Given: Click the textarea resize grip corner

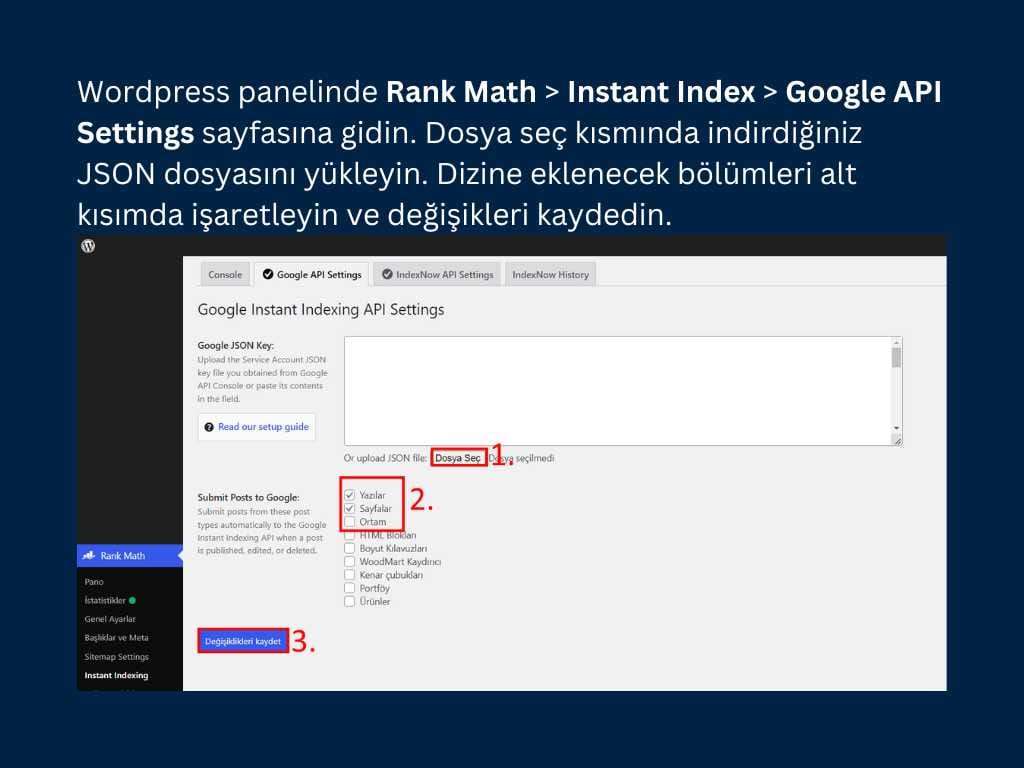Looking at the screenshot, I should click(897, 441).
